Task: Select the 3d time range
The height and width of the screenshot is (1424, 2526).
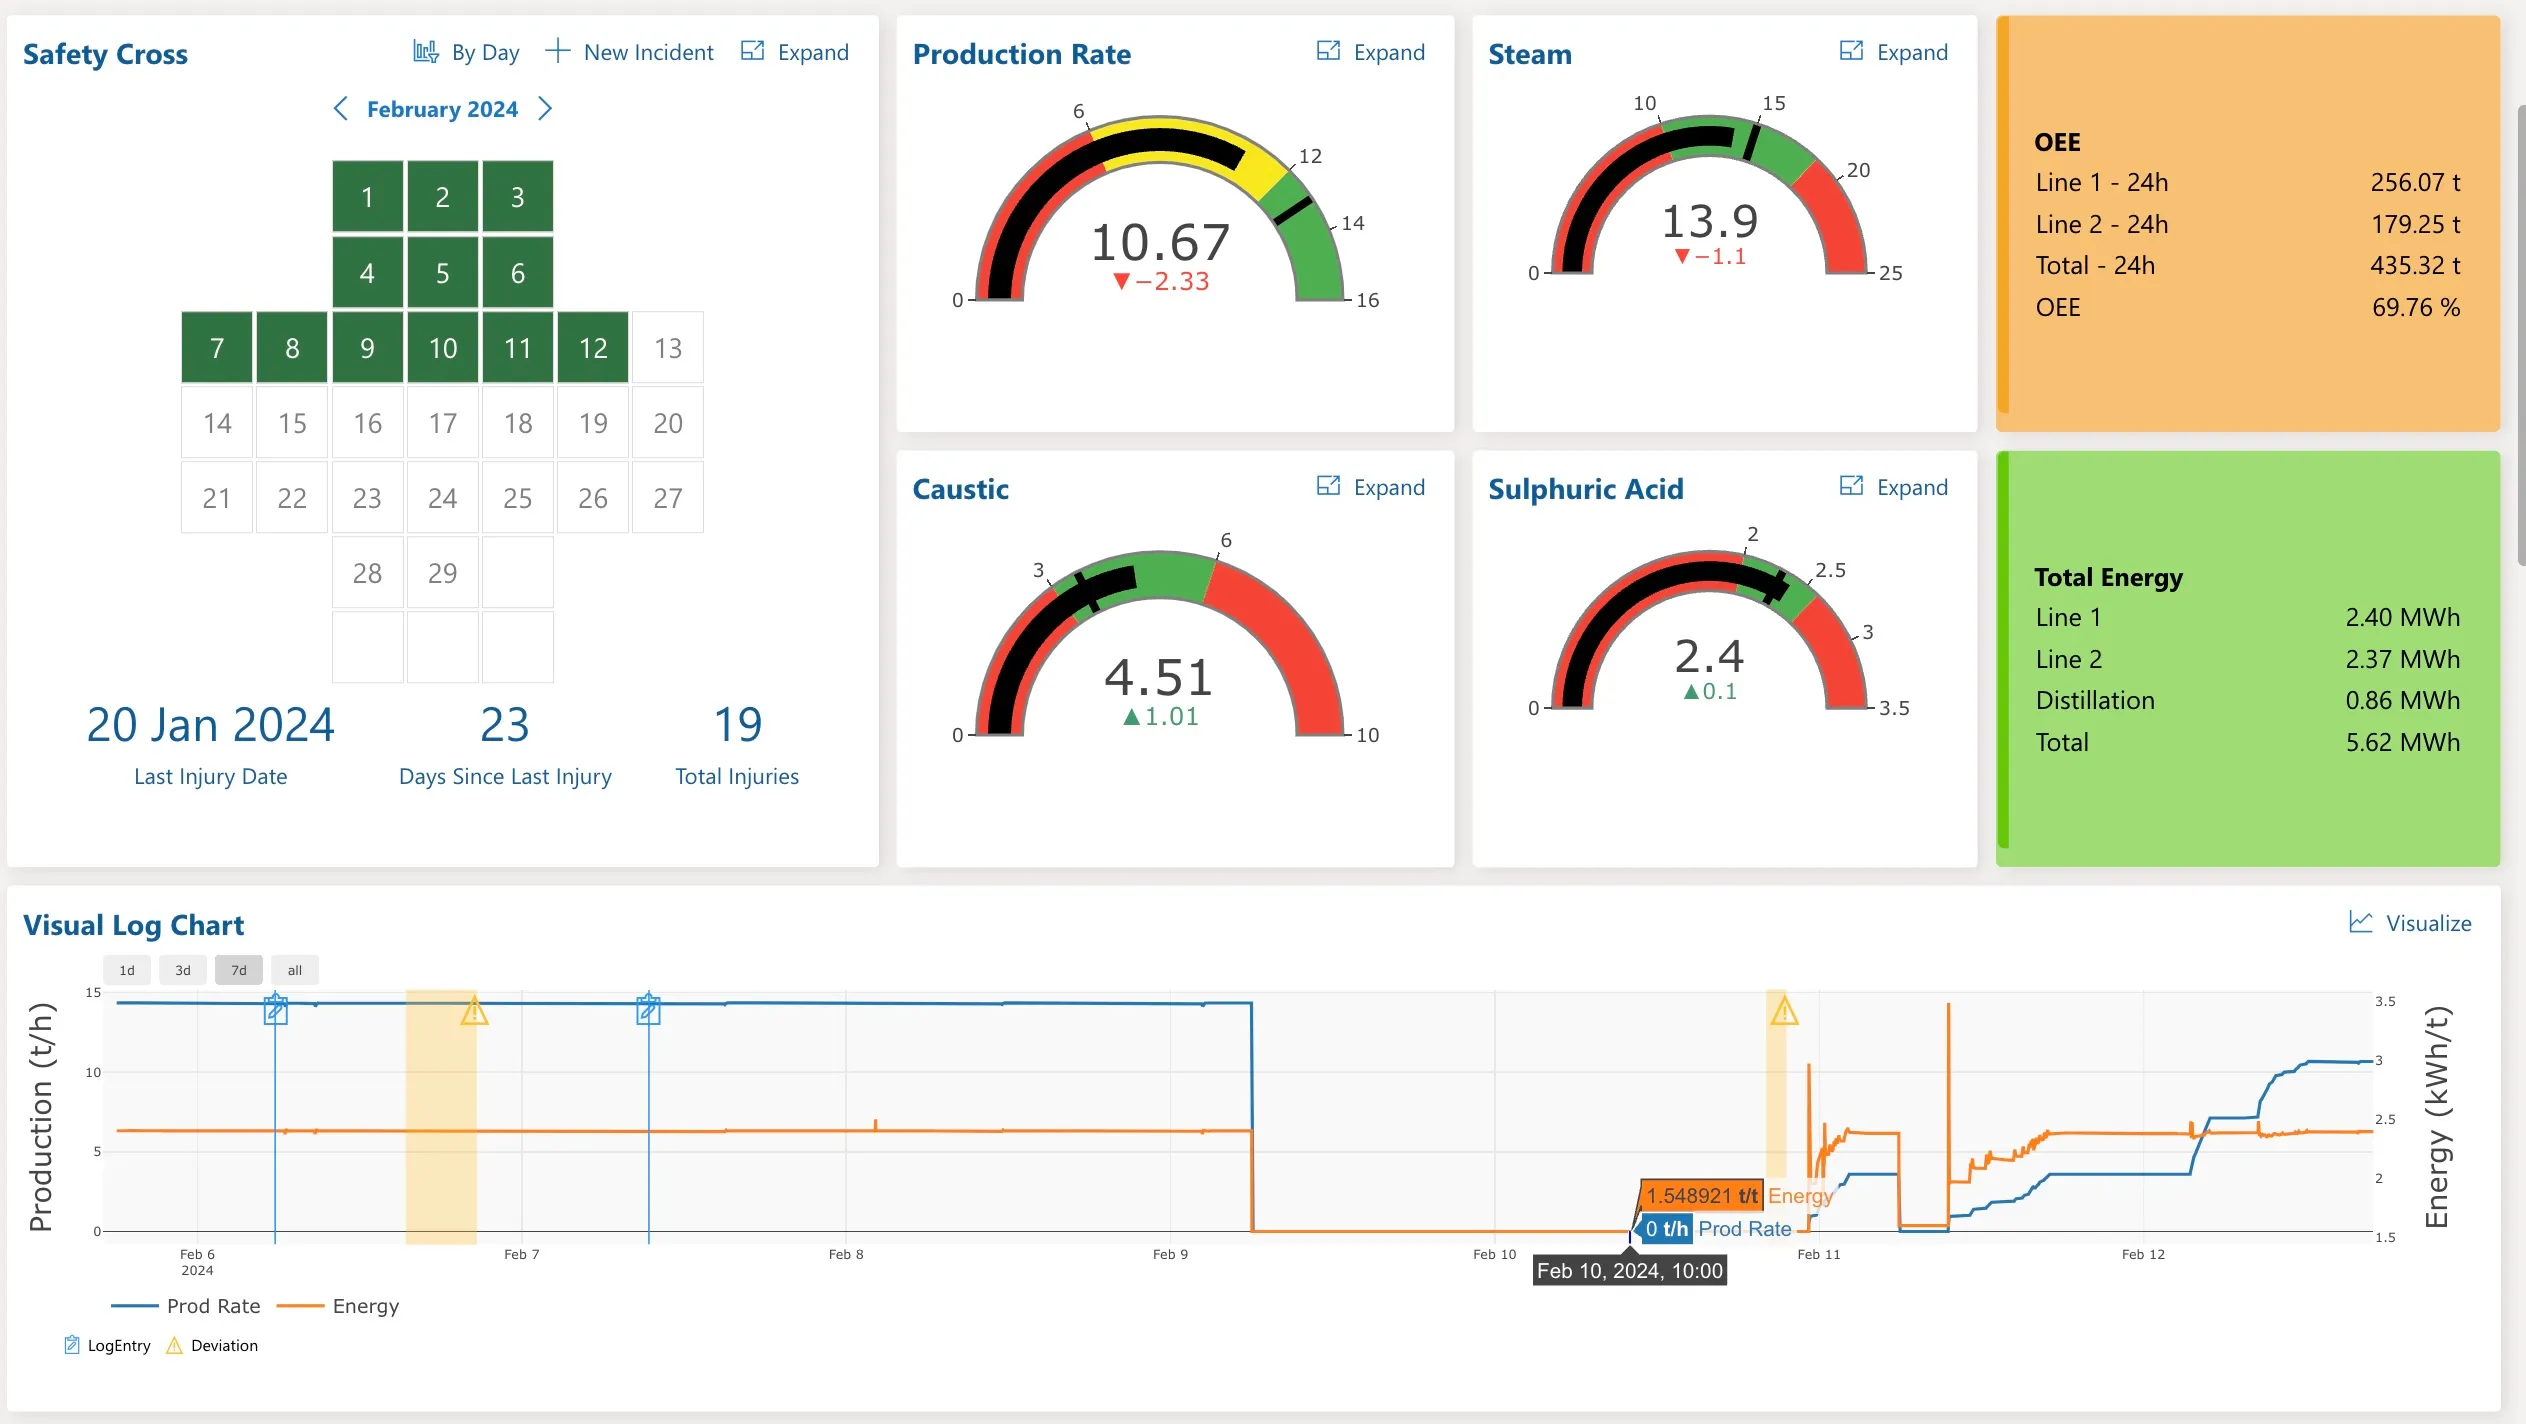Action: pos(183,970)
